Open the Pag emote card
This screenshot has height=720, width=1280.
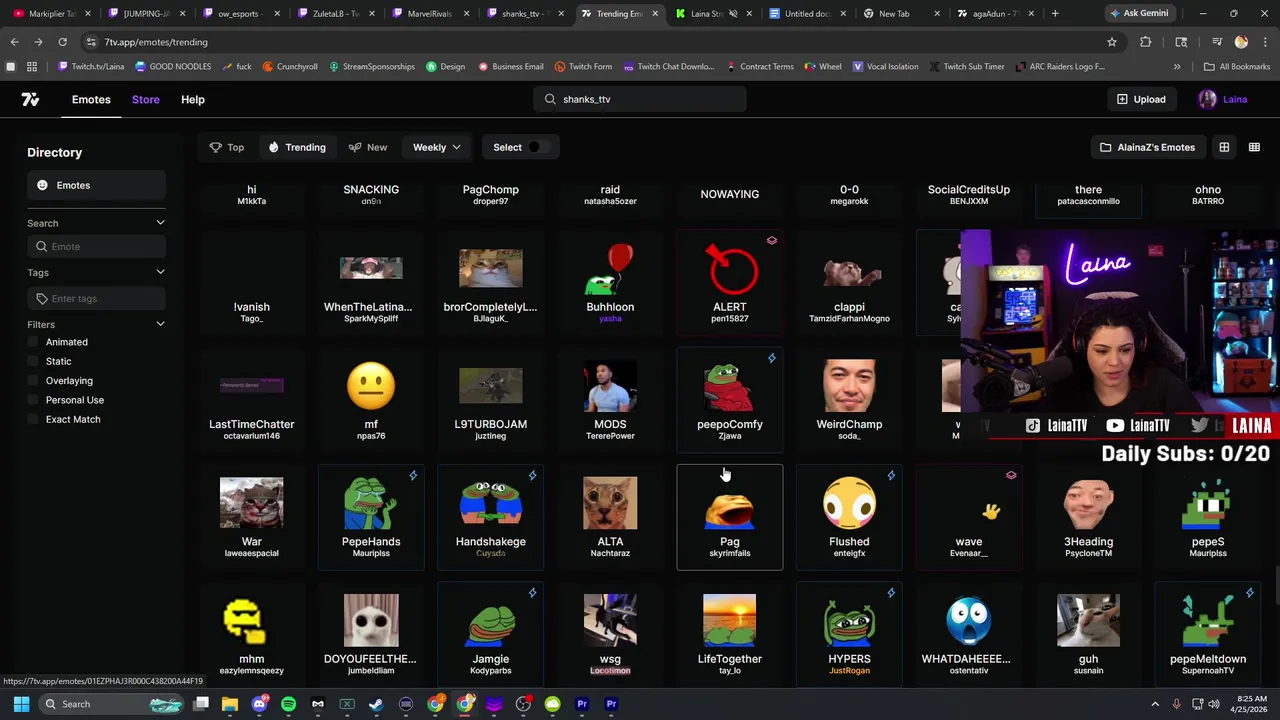pos(730,516)
